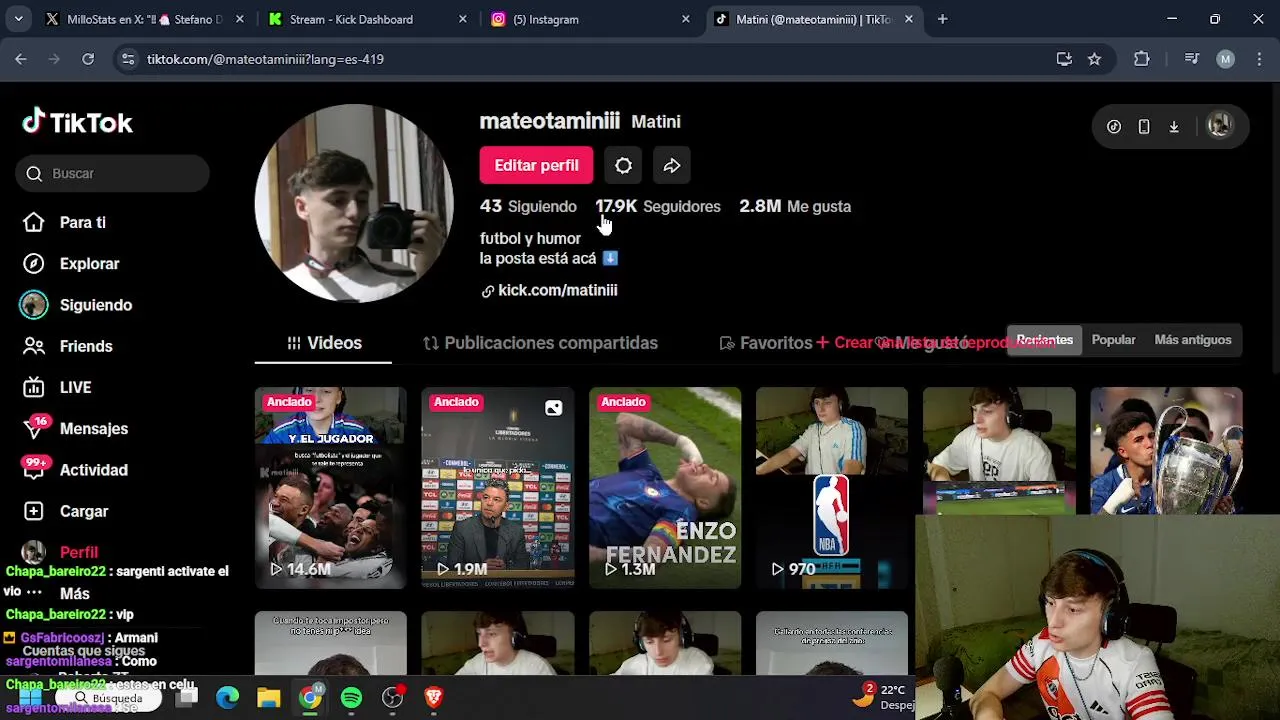
Task: Open pinned video with 1.9M views
Action: coord(498,488)
